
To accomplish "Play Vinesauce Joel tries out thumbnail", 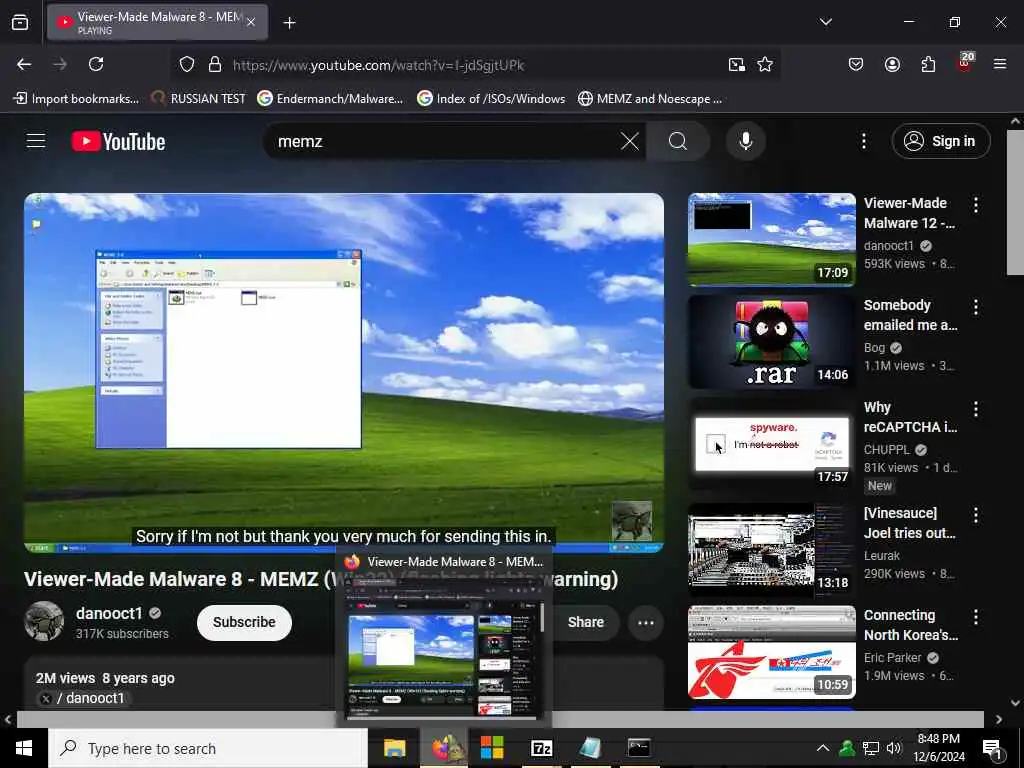I will click(771, 550).
